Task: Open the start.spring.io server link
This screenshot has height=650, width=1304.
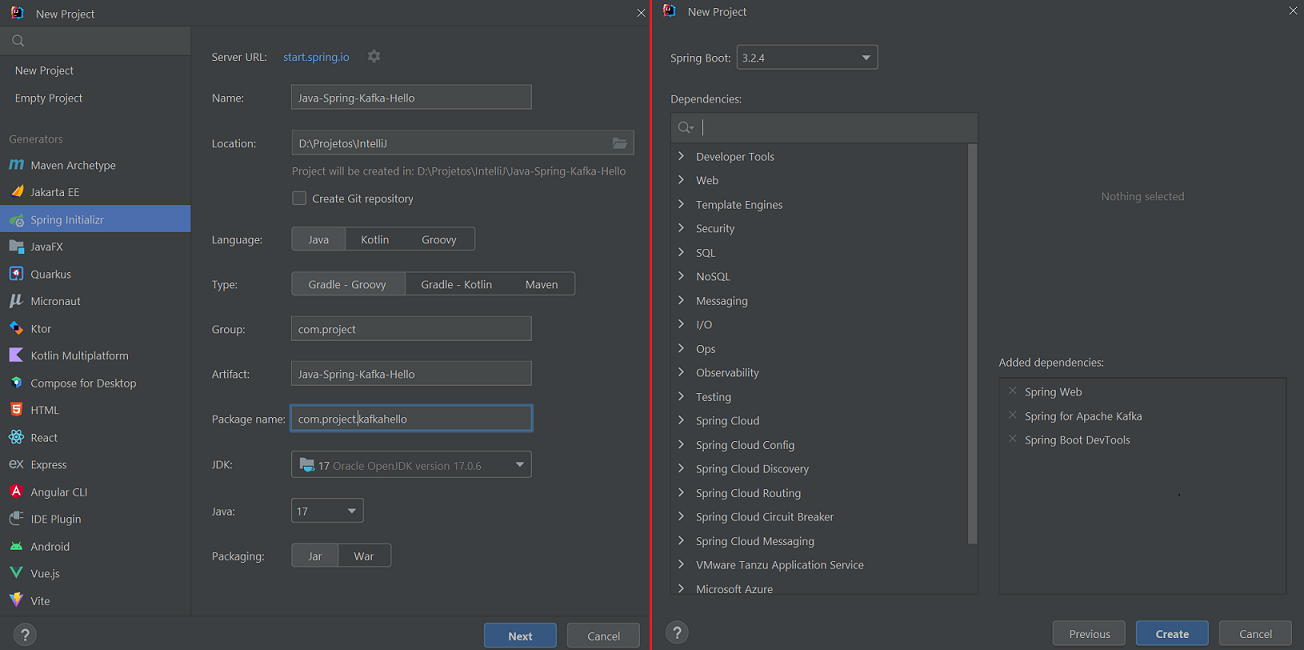Action: click(x=316, y=57)
